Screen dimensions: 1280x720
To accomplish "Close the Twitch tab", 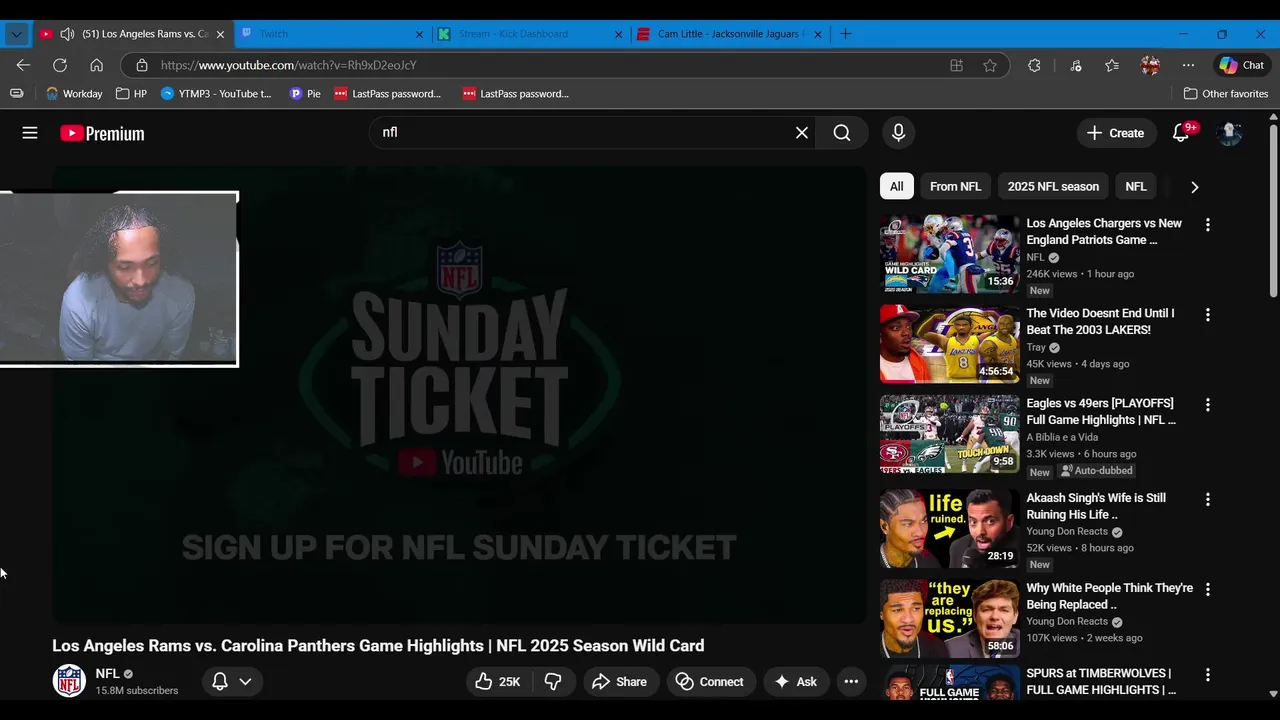I will click(420, 34).
